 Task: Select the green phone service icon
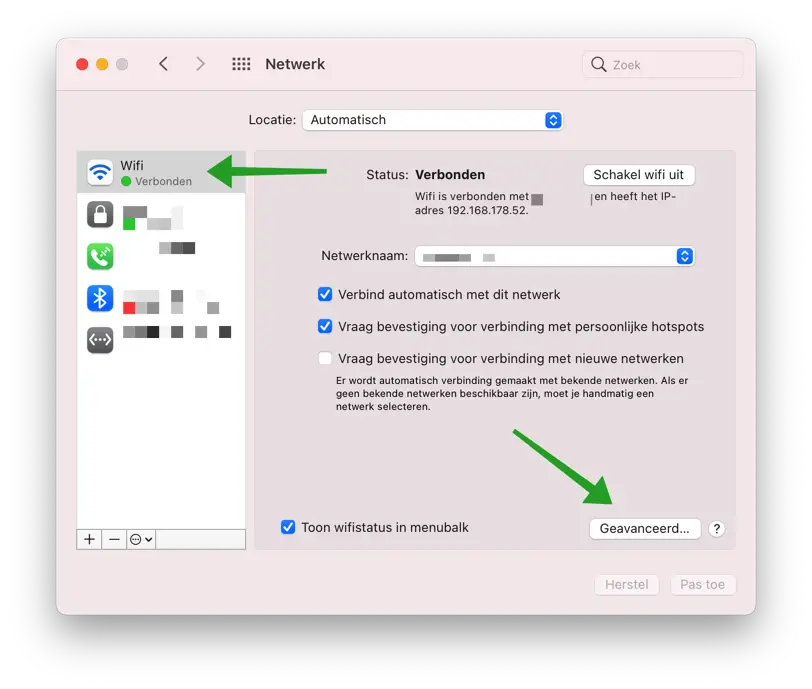100,256
